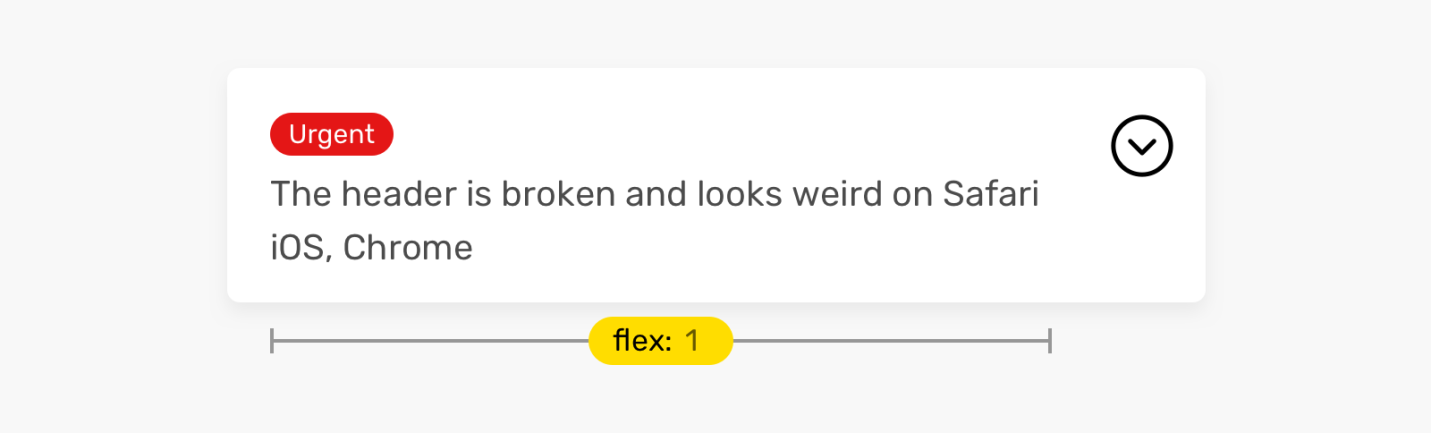Viewport: 1431px width, 433px height.
Task: Click the red Urgent badge
Action: pos(331,134)
